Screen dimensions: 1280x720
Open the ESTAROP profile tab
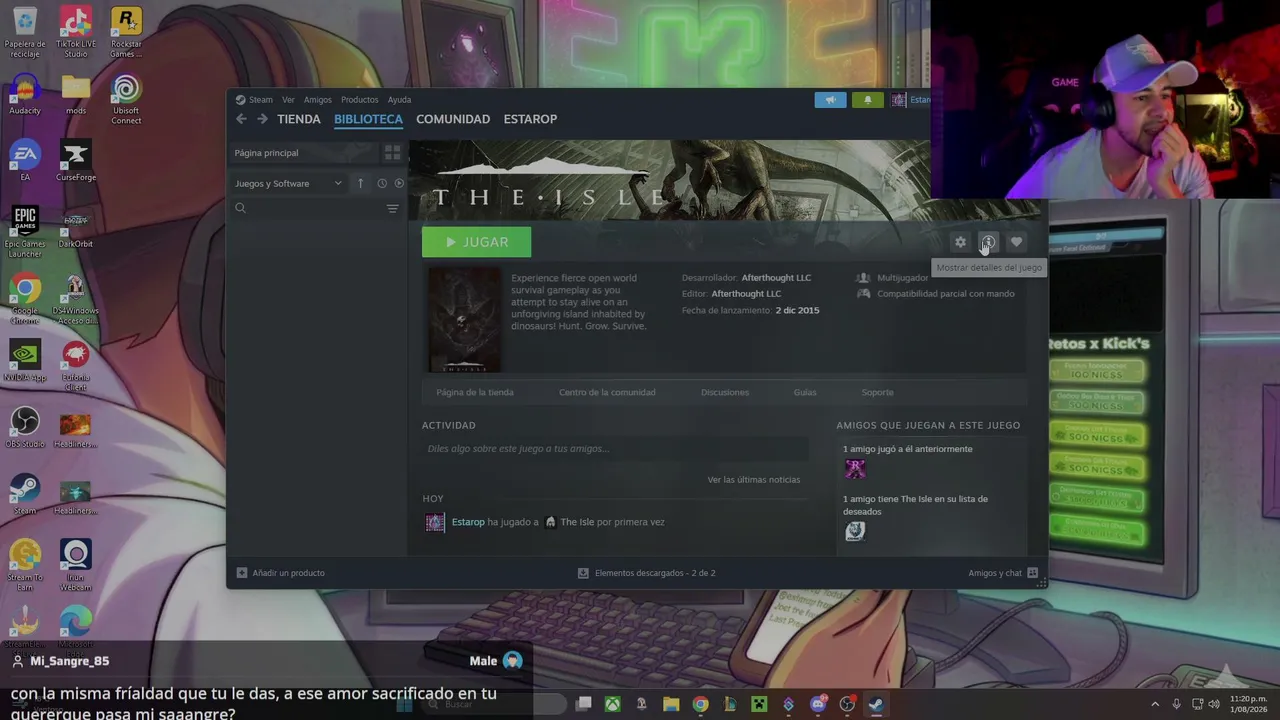[530, 119]
